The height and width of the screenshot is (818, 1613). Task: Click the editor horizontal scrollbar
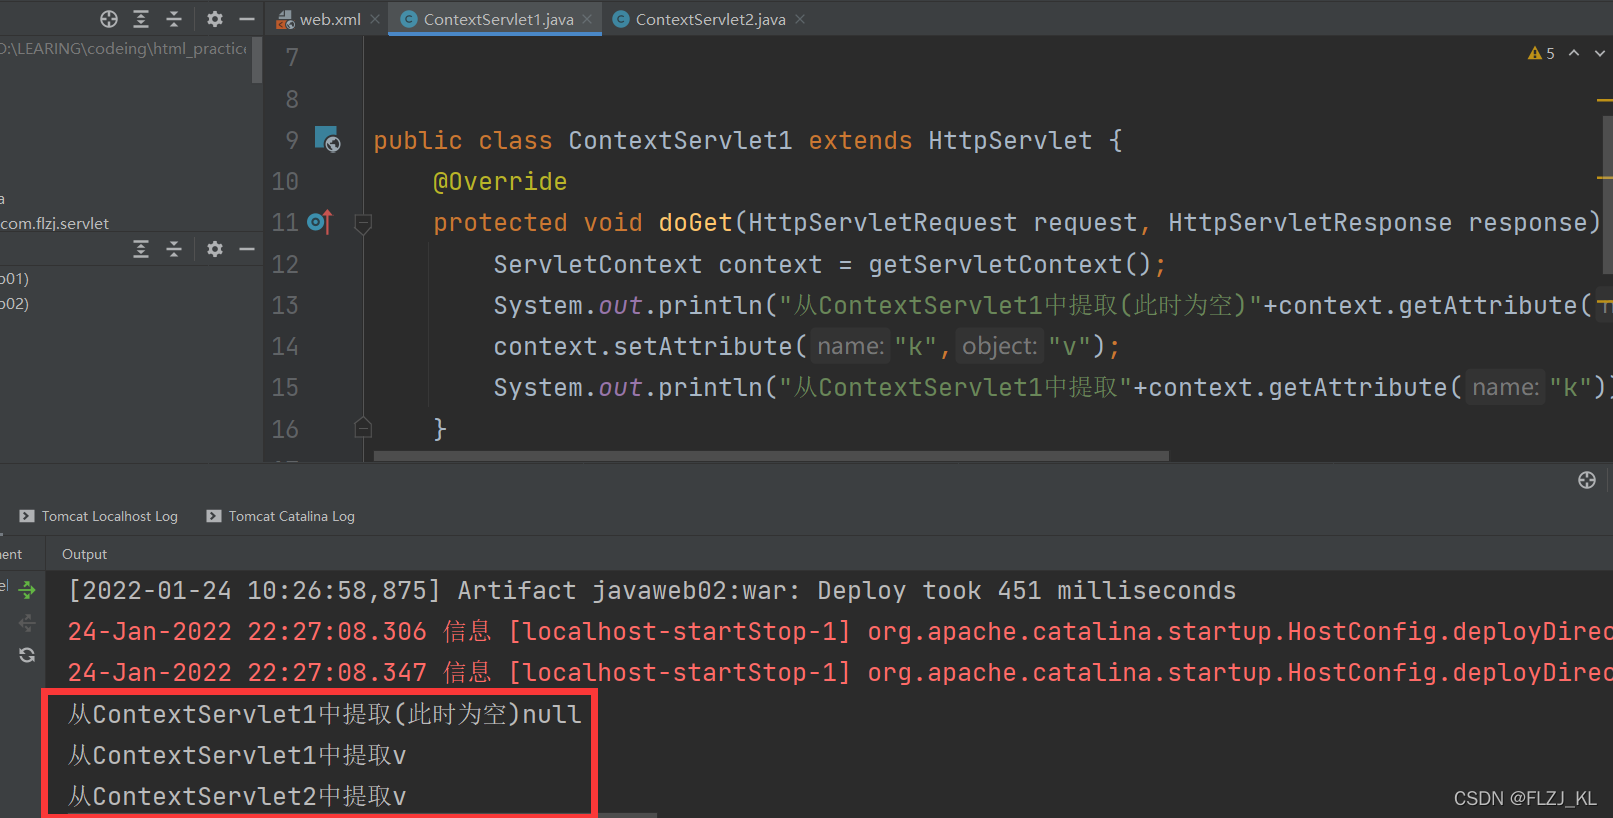[x=771, y=456]
